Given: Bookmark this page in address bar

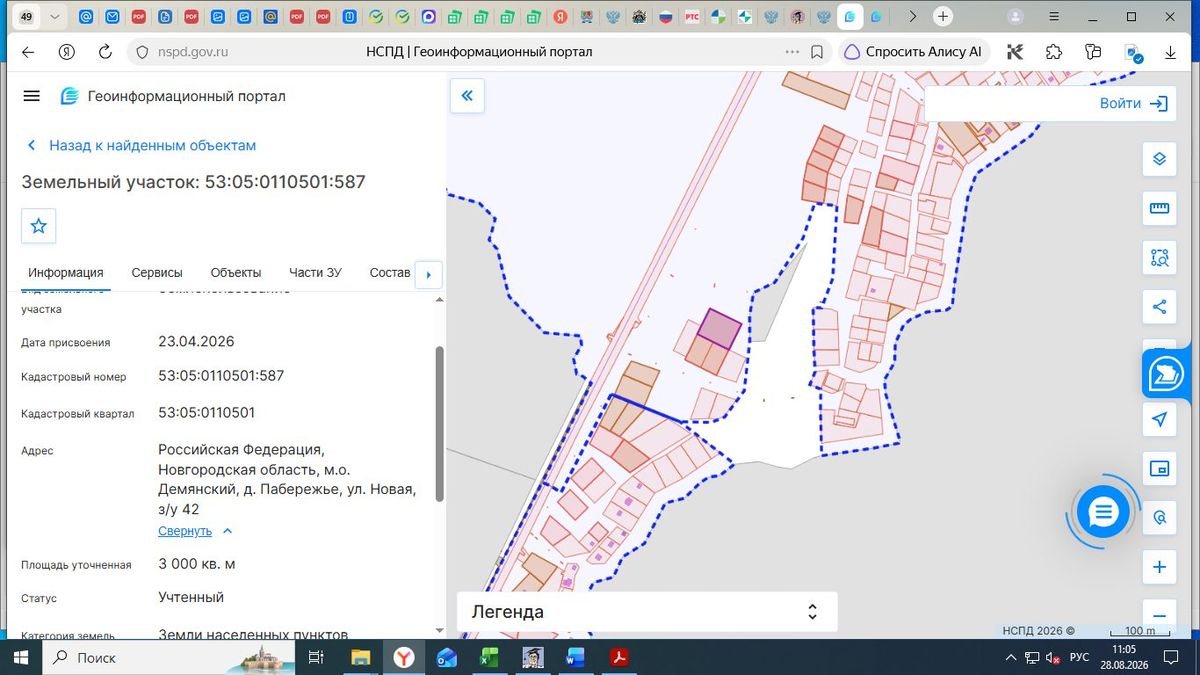Looking at the screenshot, I should pos(817,52).
